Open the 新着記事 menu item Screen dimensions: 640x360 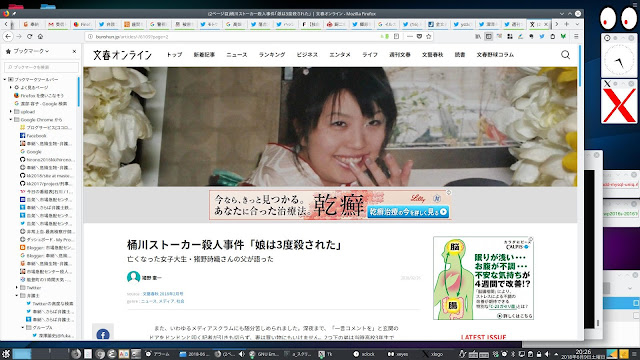(204, 55)
